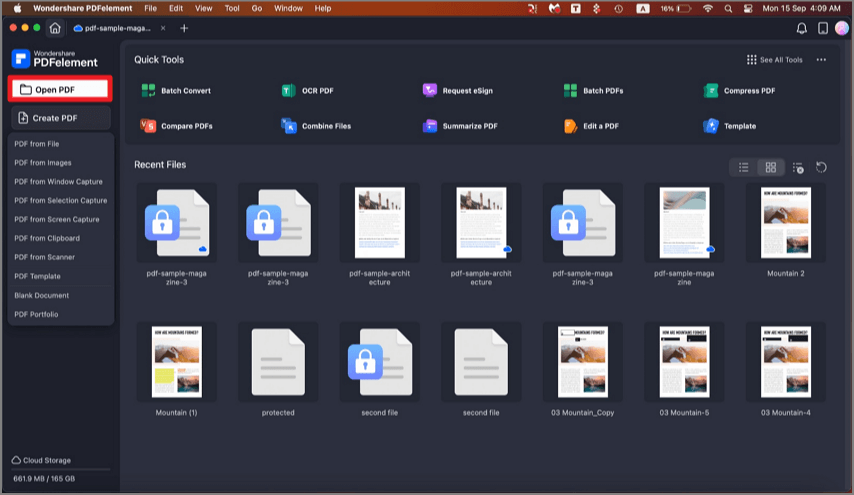Click the Edit a PDF tool

[x=591, y=126]
